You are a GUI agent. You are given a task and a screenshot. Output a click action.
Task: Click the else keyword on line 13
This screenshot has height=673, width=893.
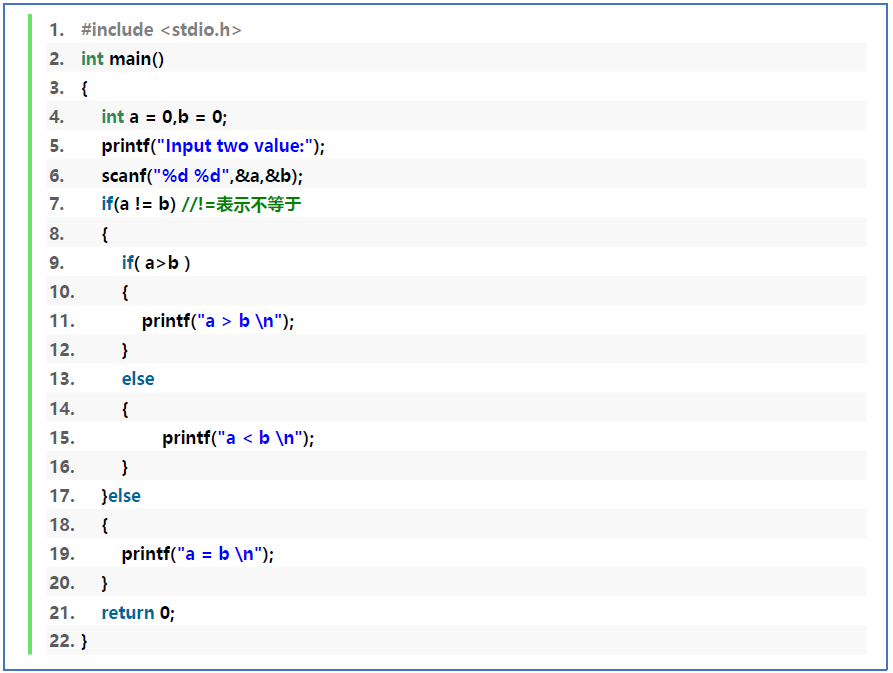[138, 379]
